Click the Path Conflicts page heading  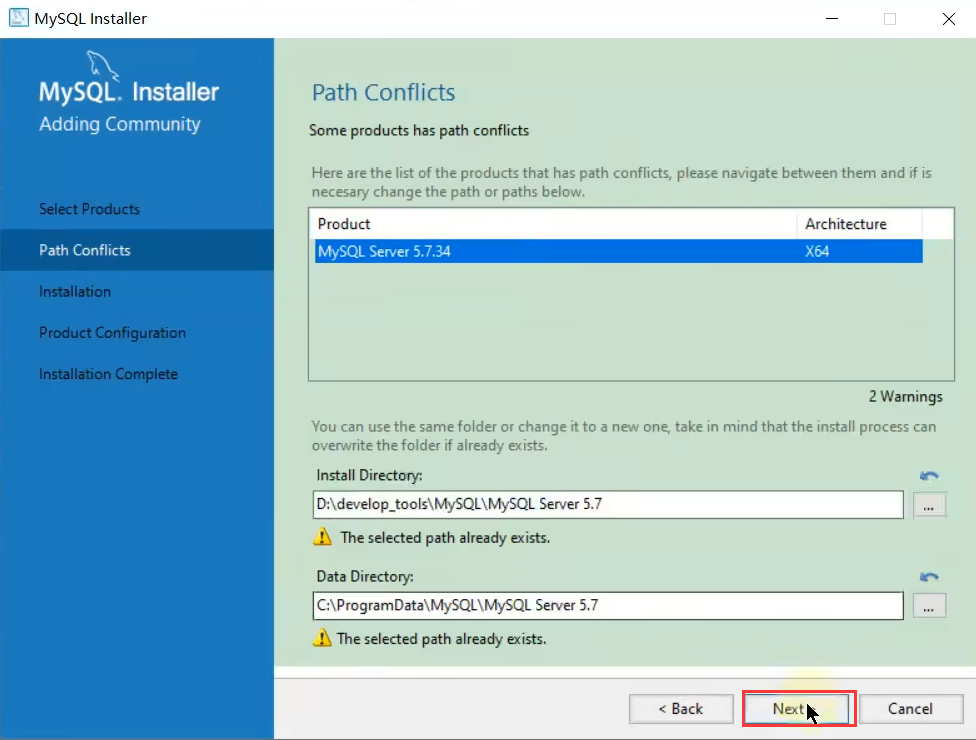pyautogui.click(x=383, y=92)
